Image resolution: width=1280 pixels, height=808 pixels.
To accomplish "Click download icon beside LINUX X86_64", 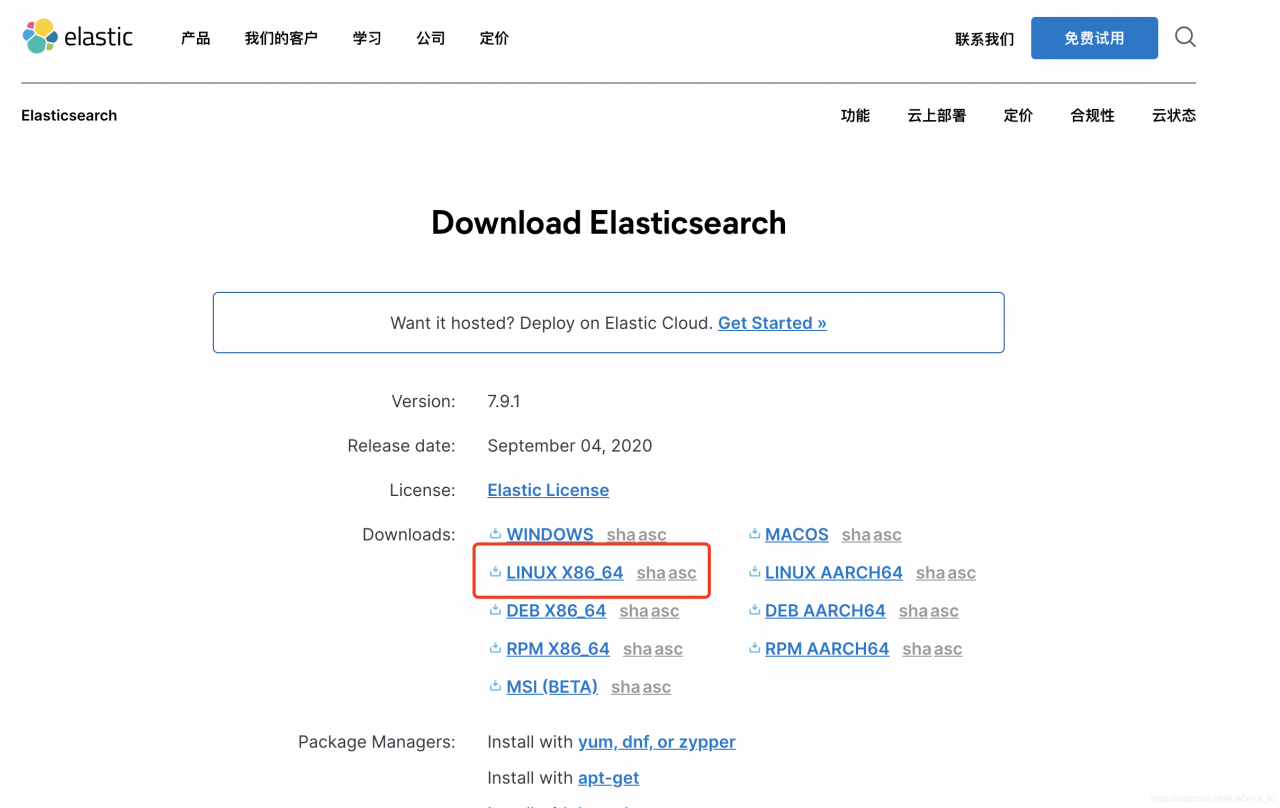I will coord(495,572).
